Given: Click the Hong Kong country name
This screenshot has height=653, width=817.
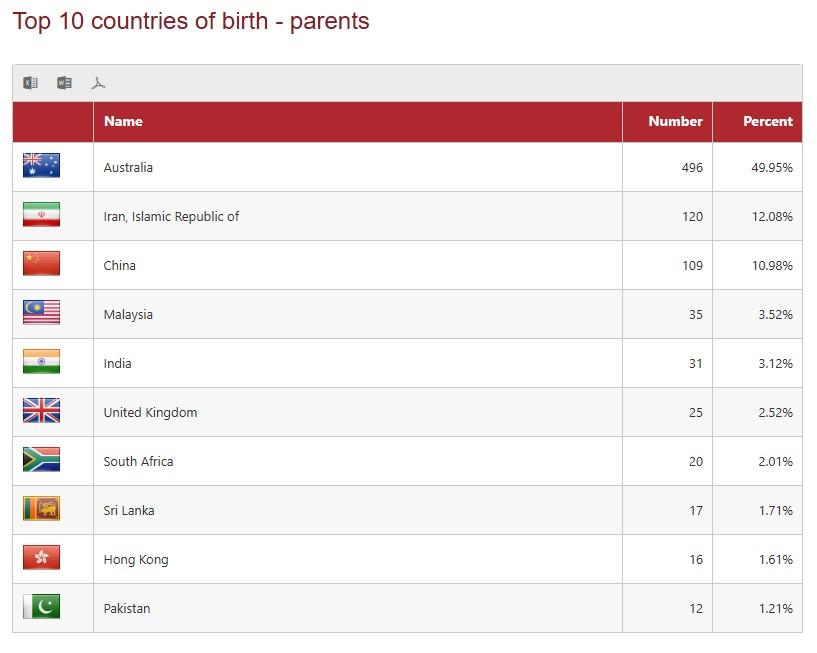Looking at the screenshot, I should click(136, 560).
